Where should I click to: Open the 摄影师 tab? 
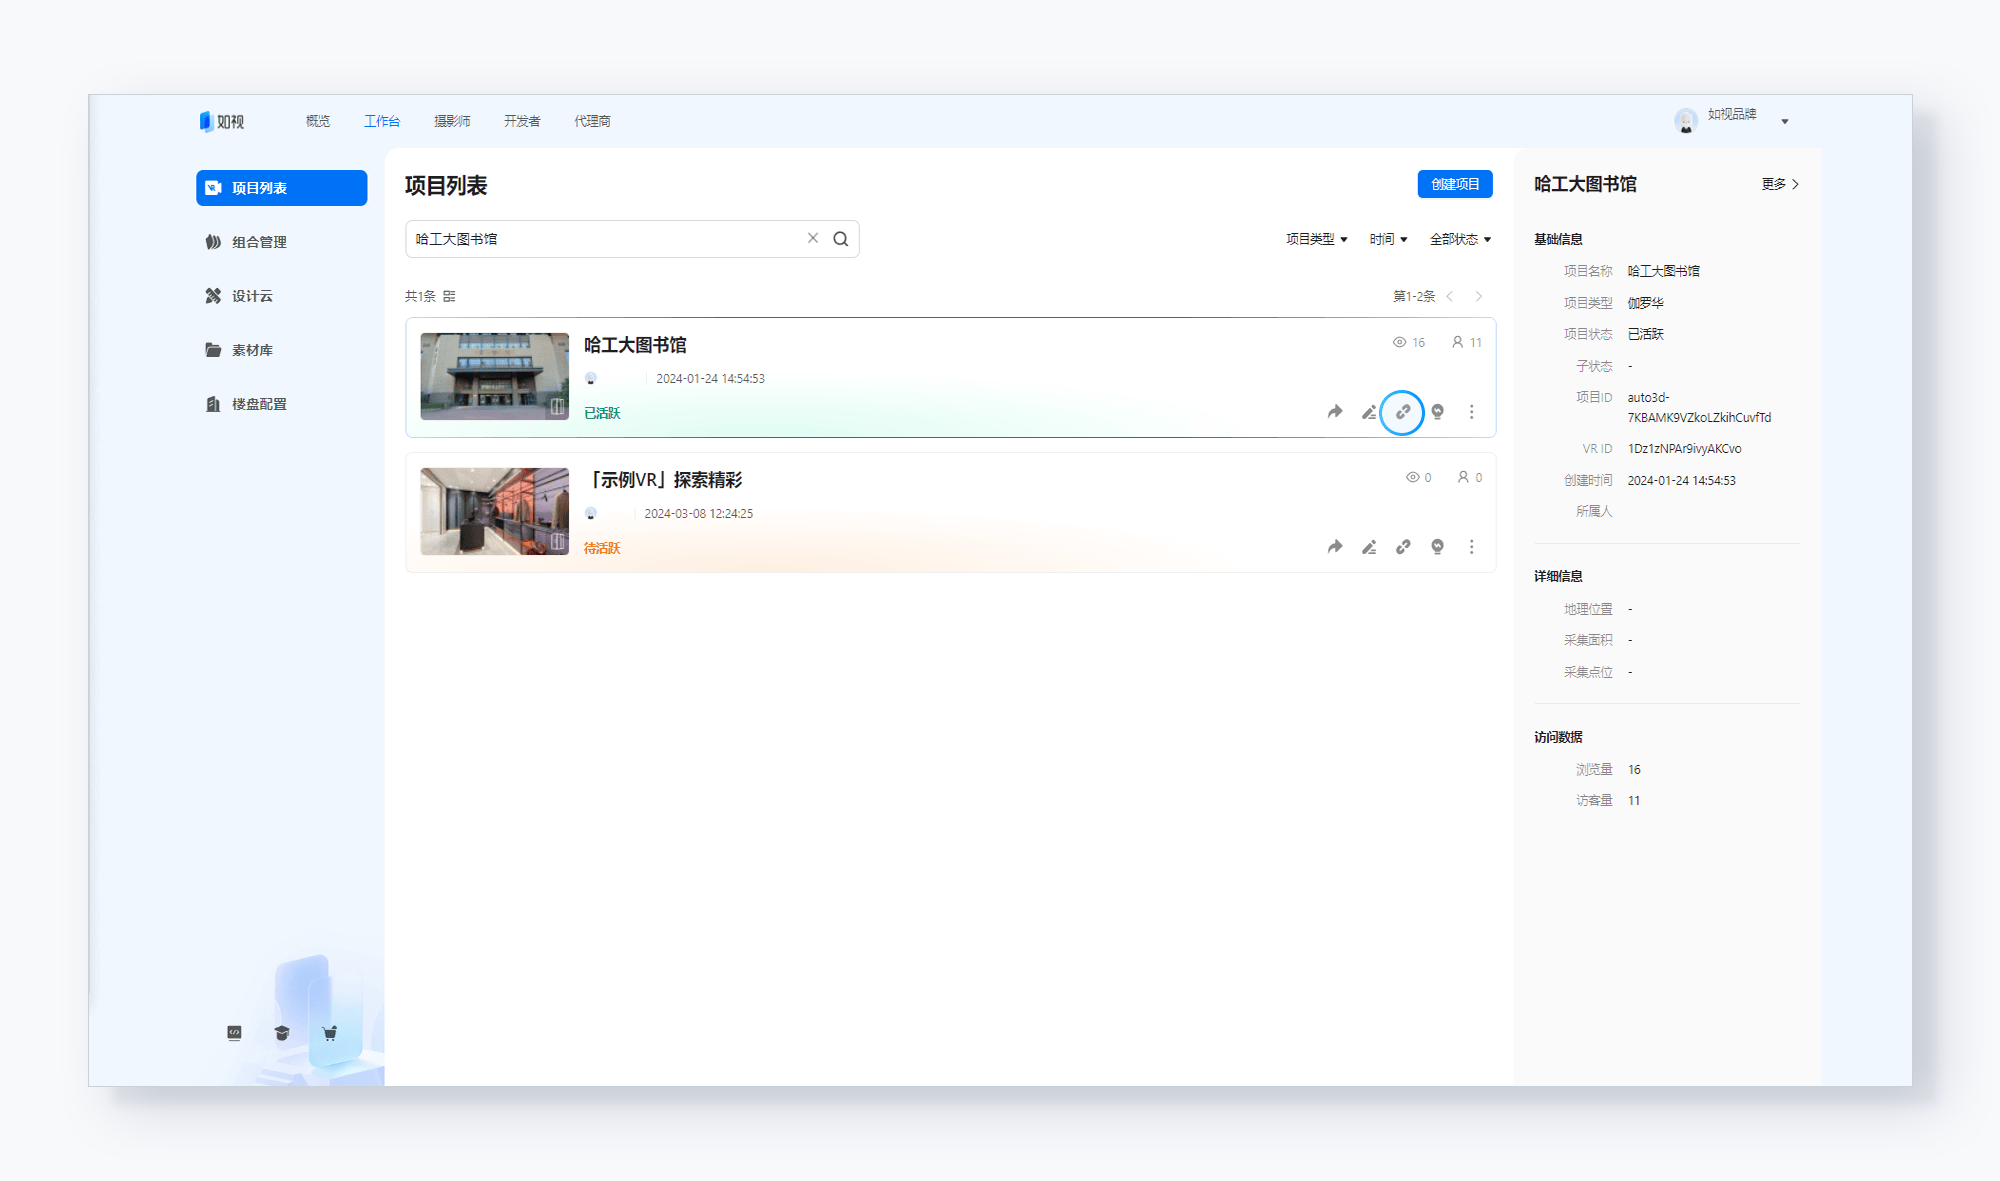pyautogui.click(x=452, y=121)
